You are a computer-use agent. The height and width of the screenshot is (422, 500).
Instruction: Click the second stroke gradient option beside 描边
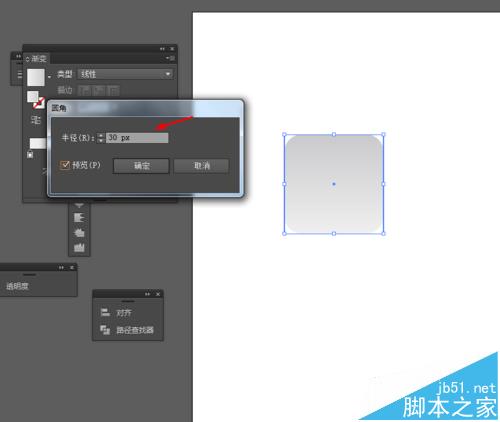[99, 90]
